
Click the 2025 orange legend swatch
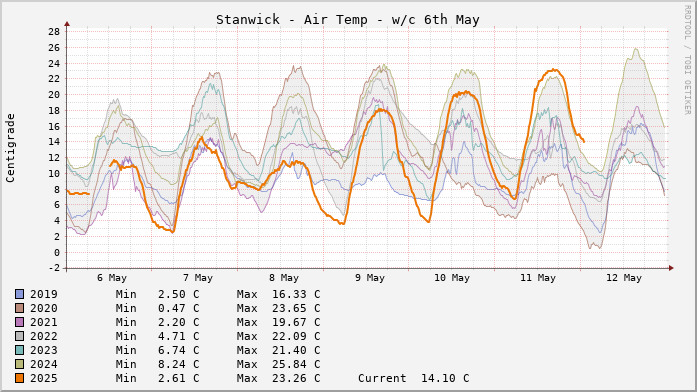click(20, 378)
